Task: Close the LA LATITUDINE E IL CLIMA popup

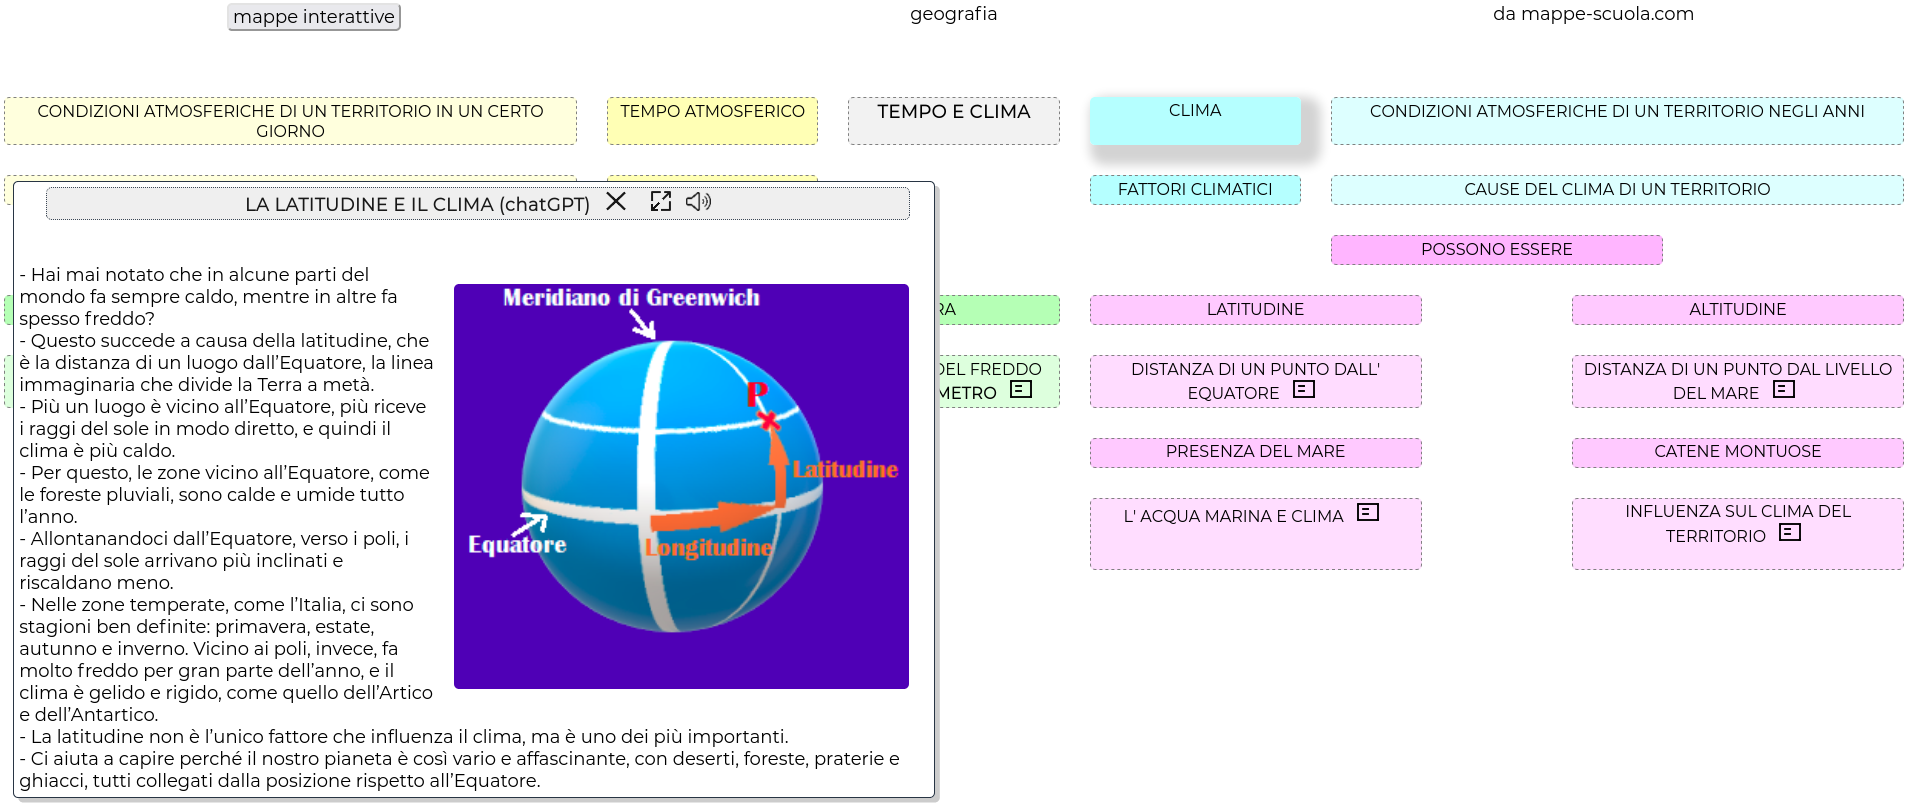Action: 616,202
